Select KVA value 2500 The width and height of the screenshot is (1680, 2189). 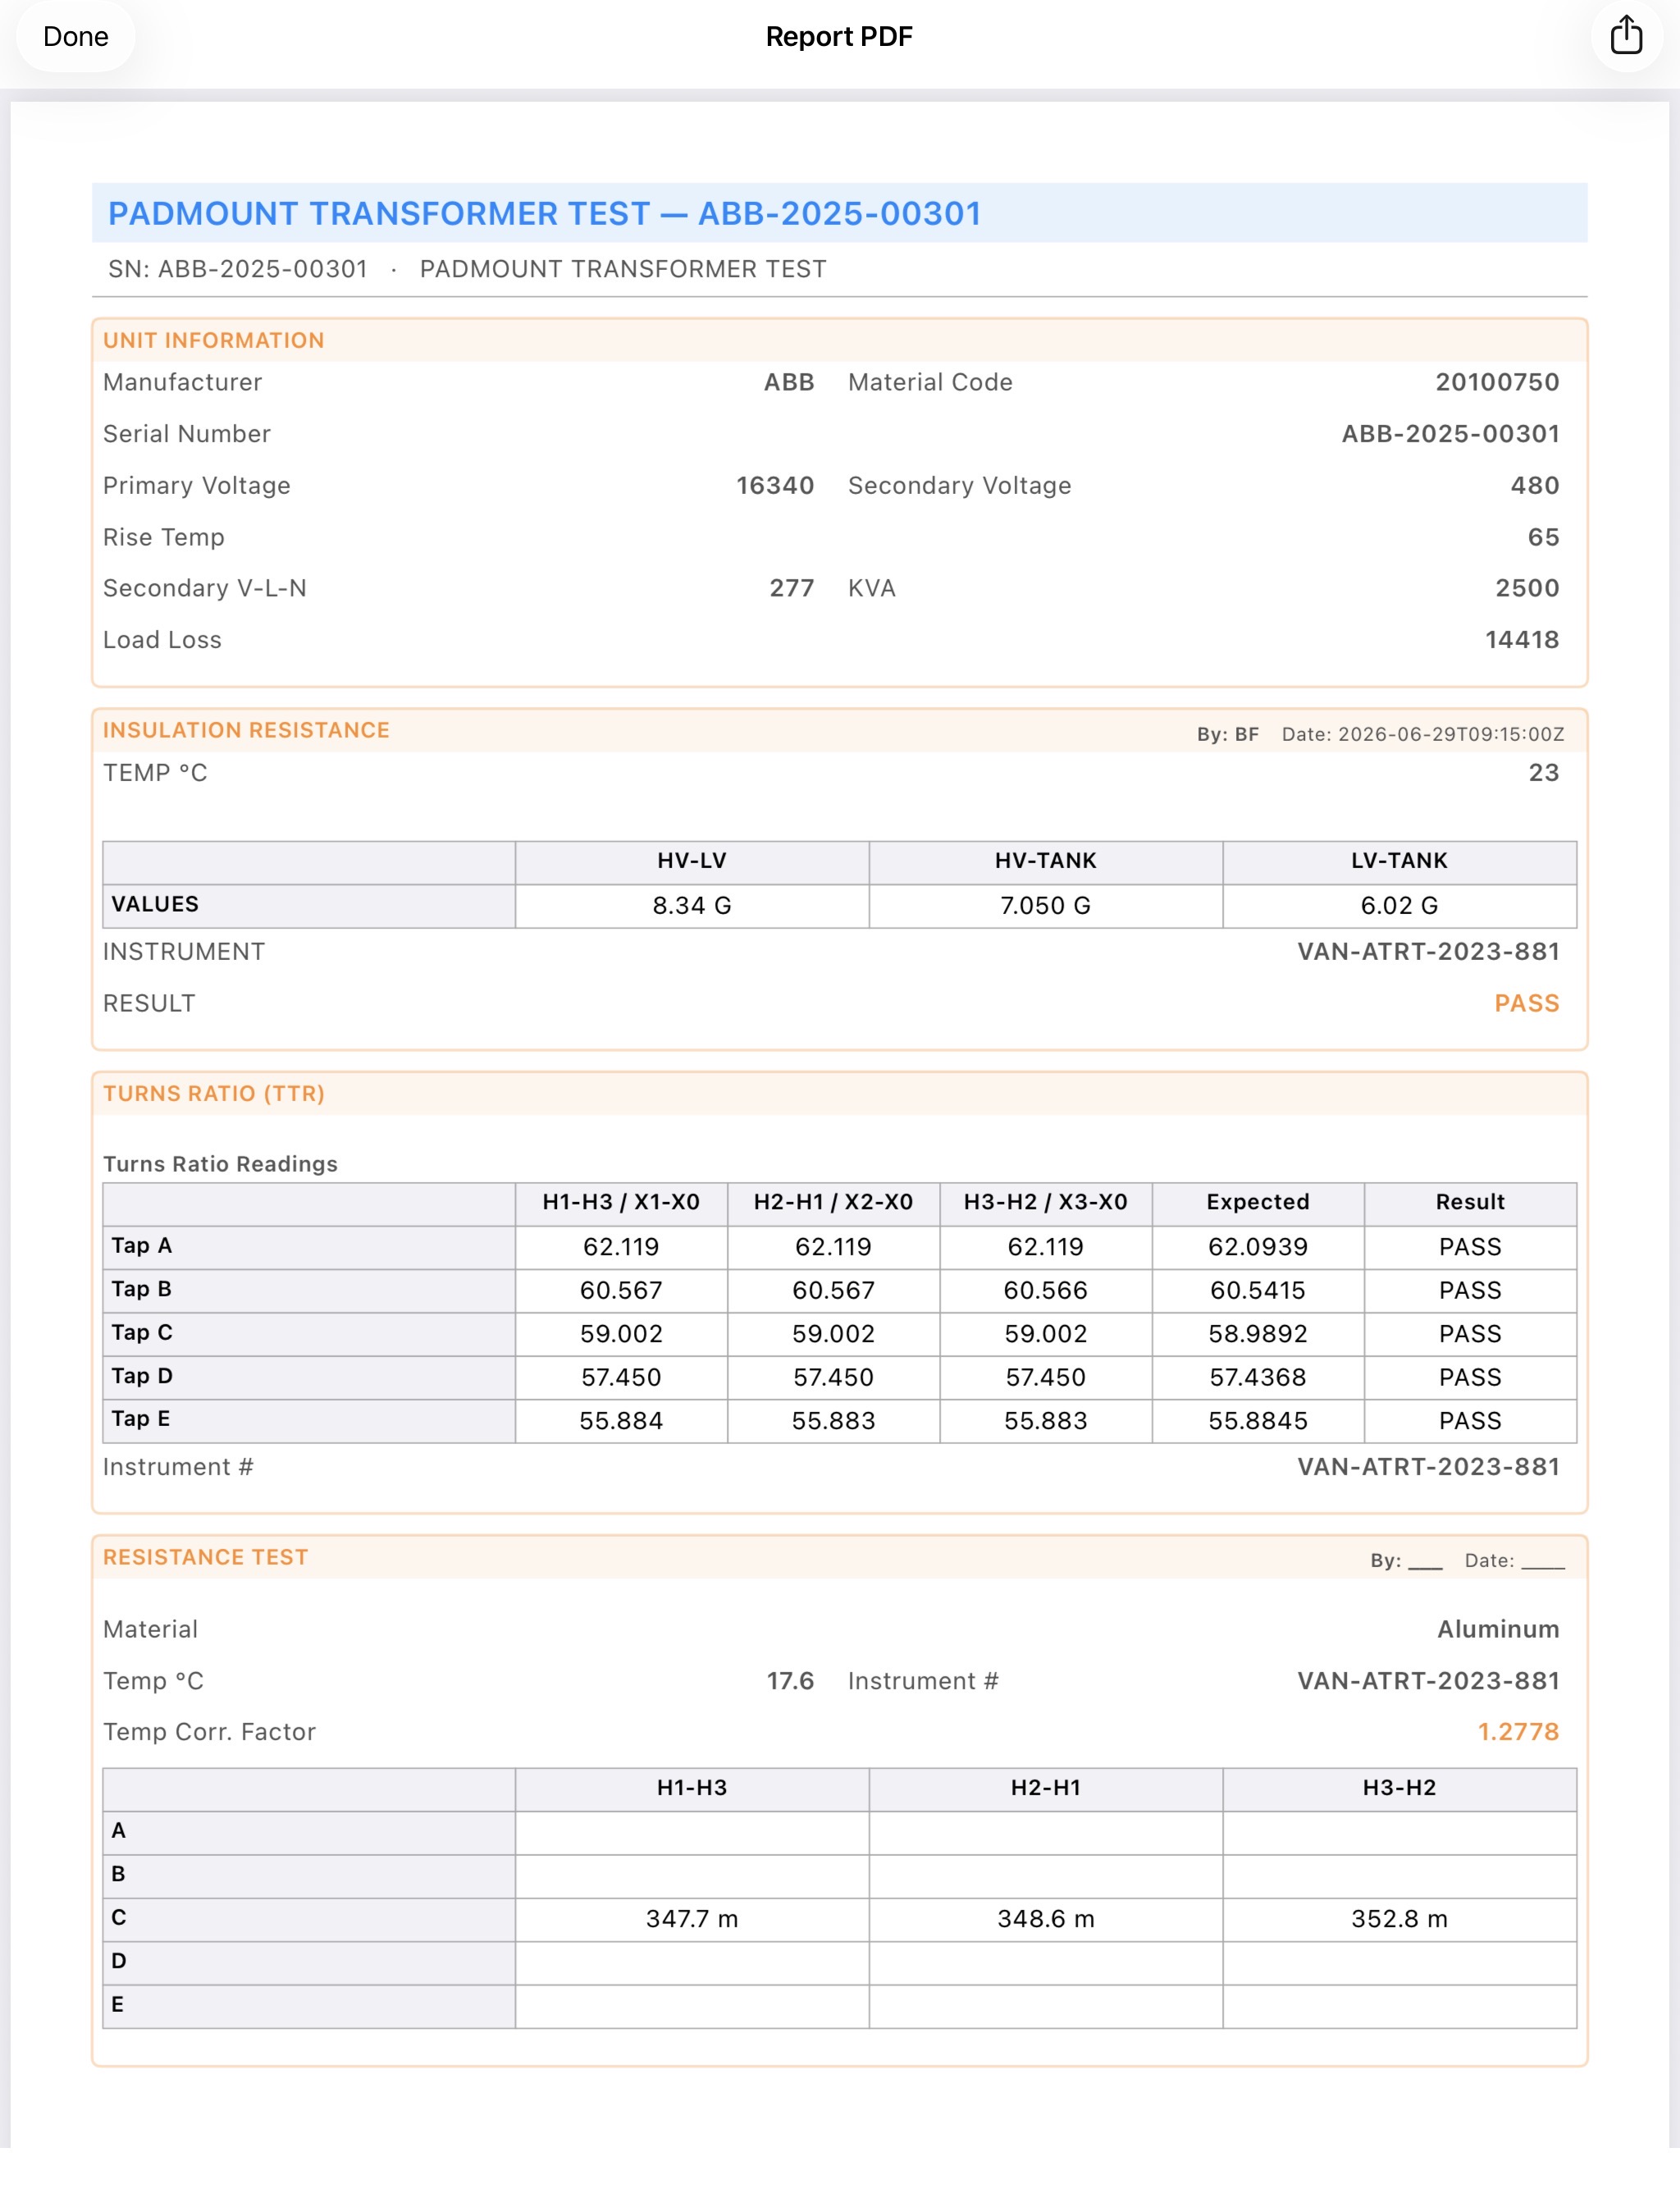click(x=1527, y=588)
